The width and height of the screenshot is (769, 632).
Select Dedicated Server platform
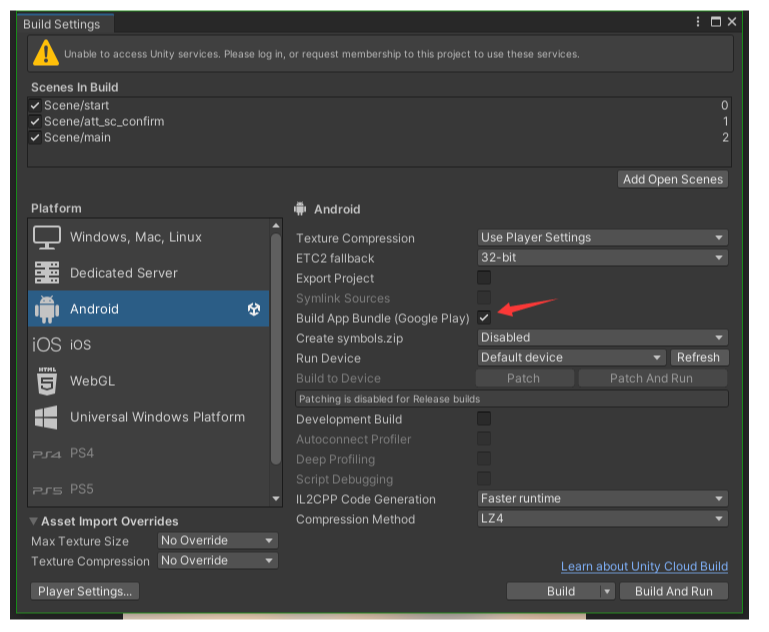pos(149,273)
